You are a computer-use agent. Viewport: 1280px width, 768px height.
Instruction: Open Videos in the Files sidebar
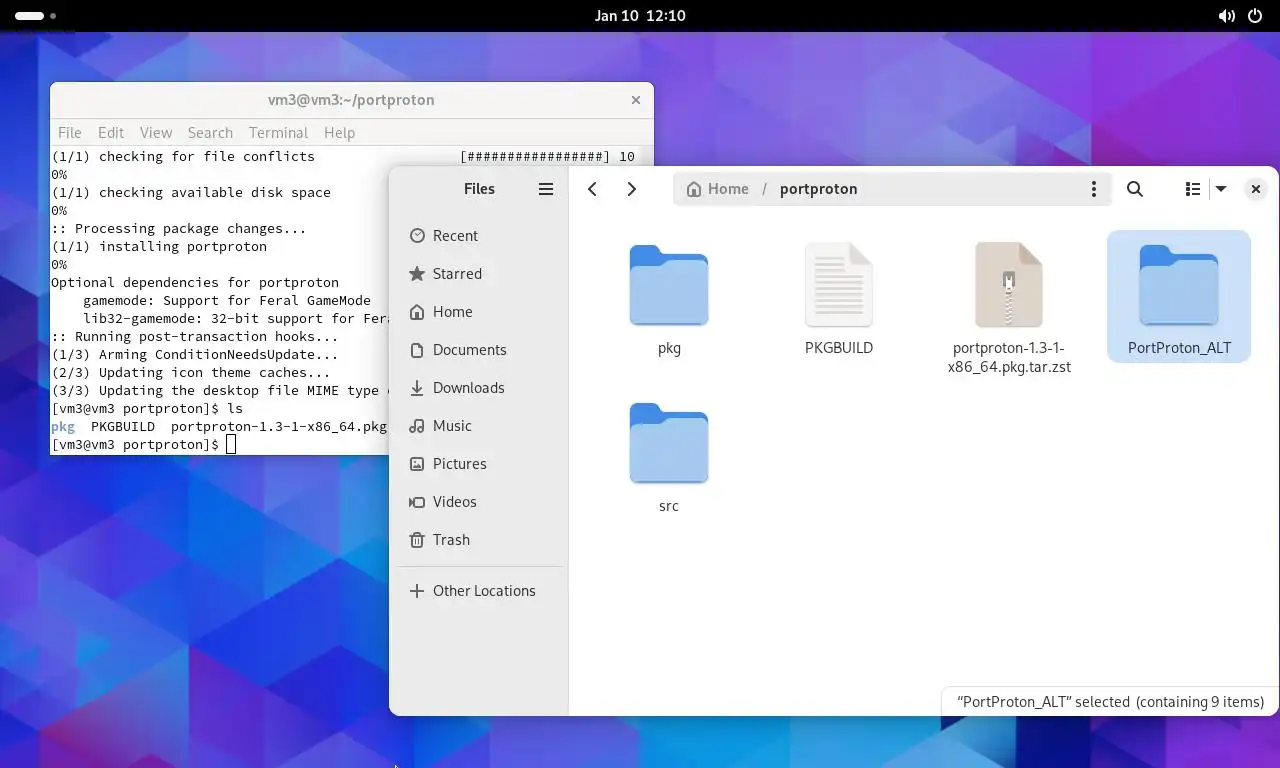(x=480, y=502)
